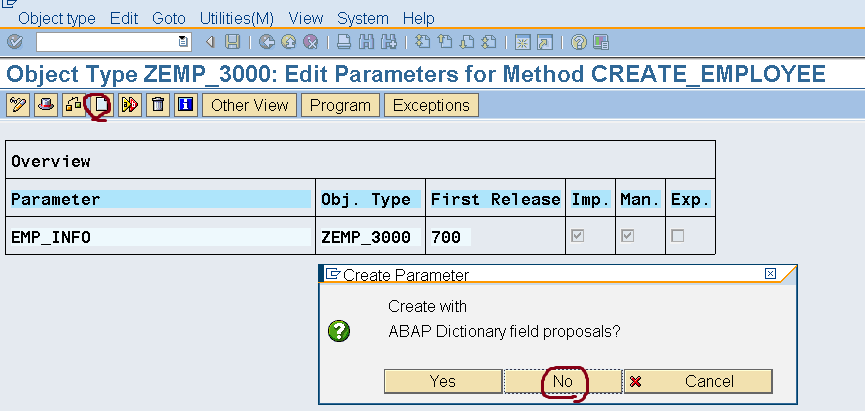The width and height of the screenshot is (865, 411).
Task: Toggle the Exp. checkbox for EMP_INFO
Action: 677,236
